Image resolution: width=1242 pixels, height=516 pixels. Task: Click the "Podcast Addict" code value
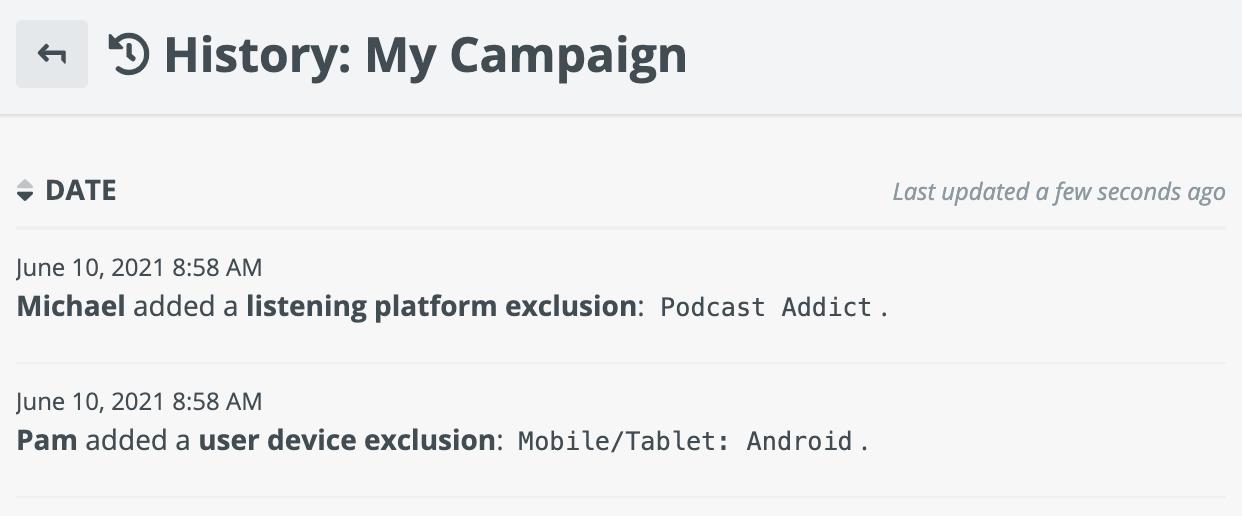click(x=767, y=307)
